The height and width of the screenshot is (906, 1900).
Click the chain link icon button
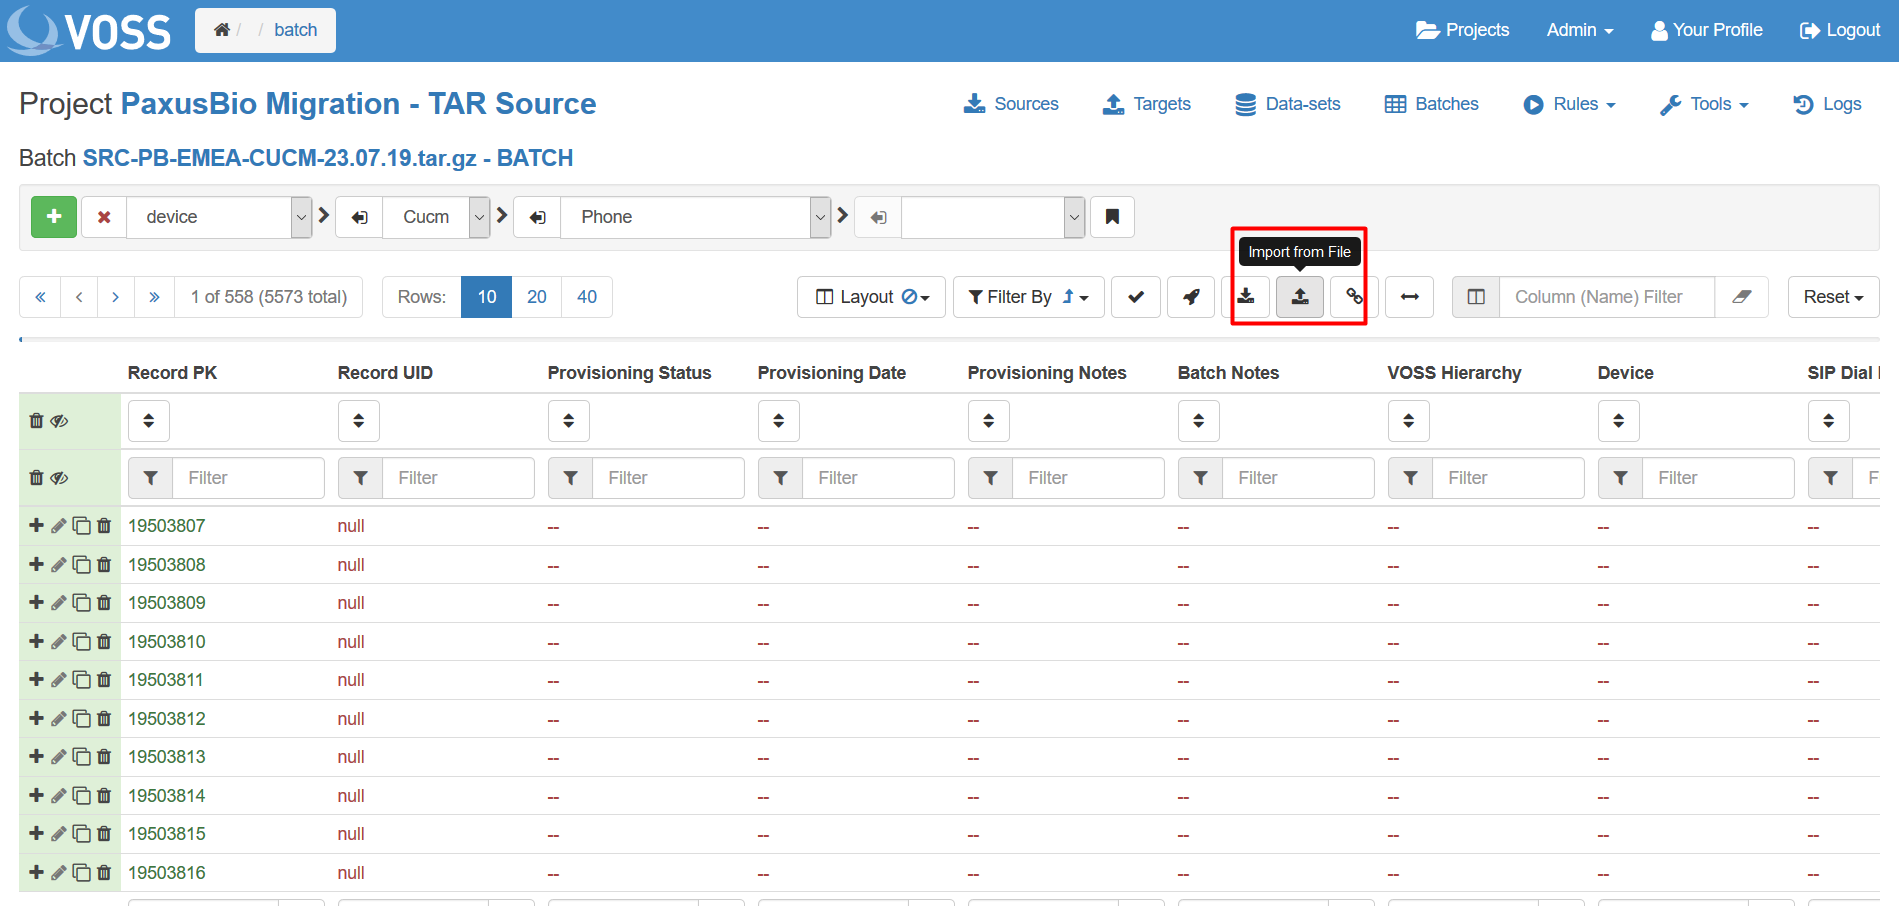pyautogui.click(x=1353, y=297)
